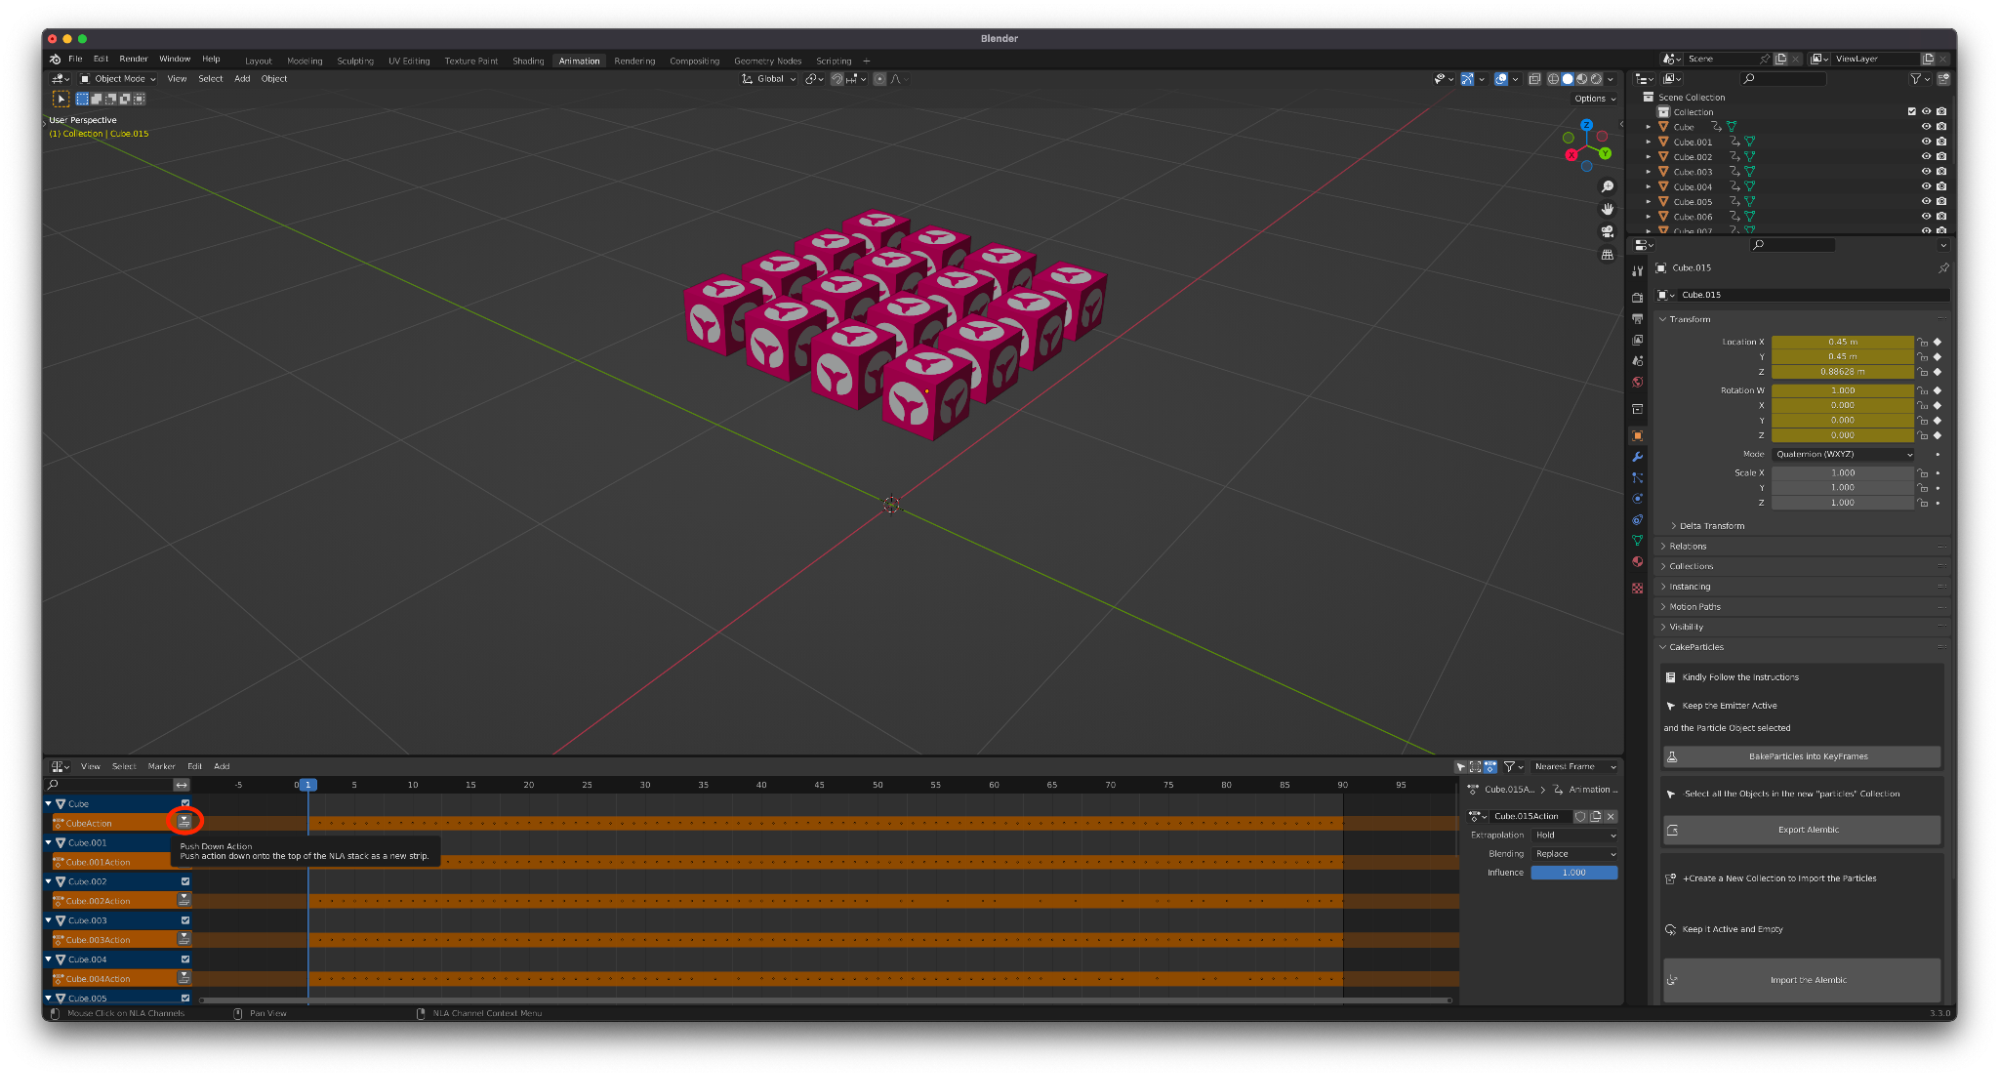1999x1077 pixels.
Task: Push down the Cube.002Action strip
Action: [184, 899]
